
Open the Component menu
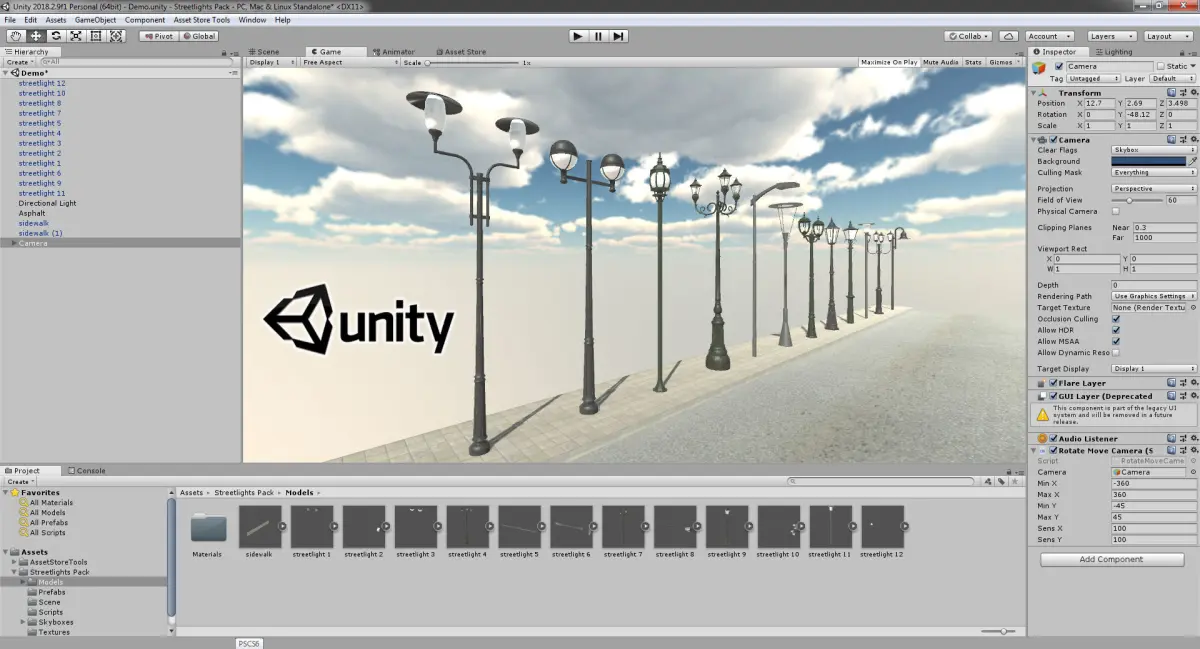click(x=145, y=20)
